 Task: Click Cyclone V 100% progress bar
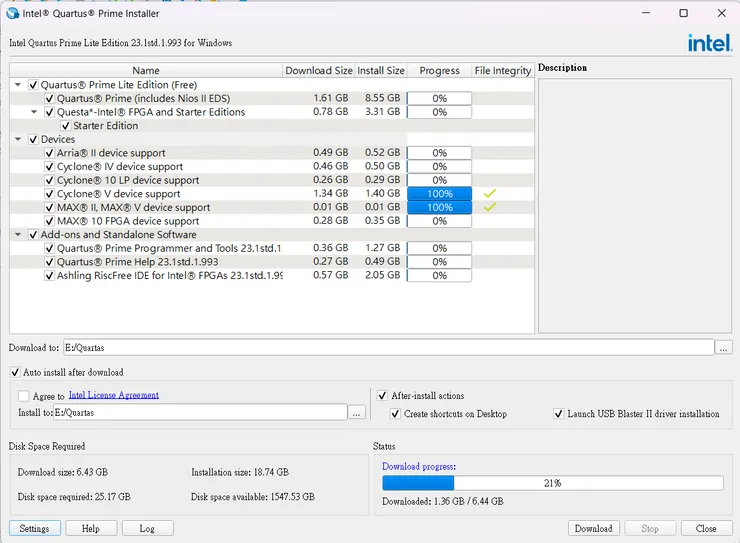point(439,194)
